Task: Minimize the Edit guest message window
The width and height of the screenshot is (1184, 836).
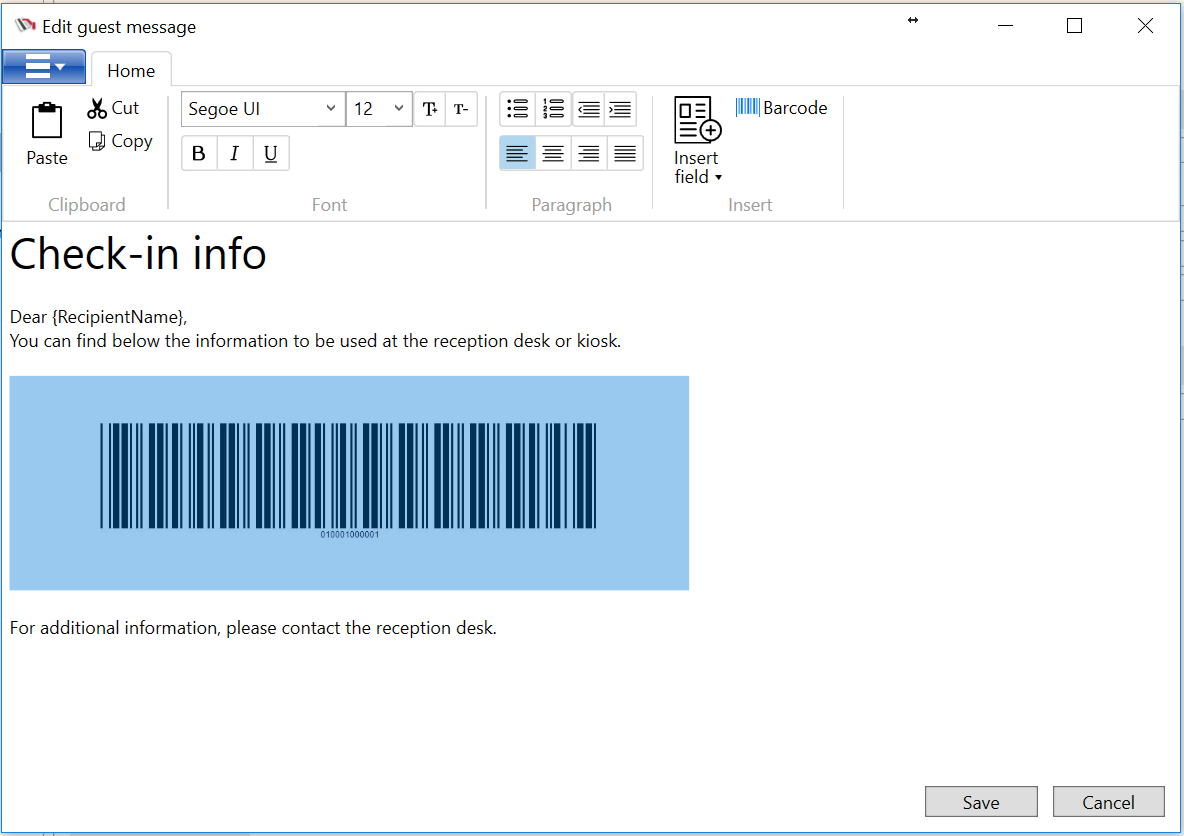Action: [1005, 26]
